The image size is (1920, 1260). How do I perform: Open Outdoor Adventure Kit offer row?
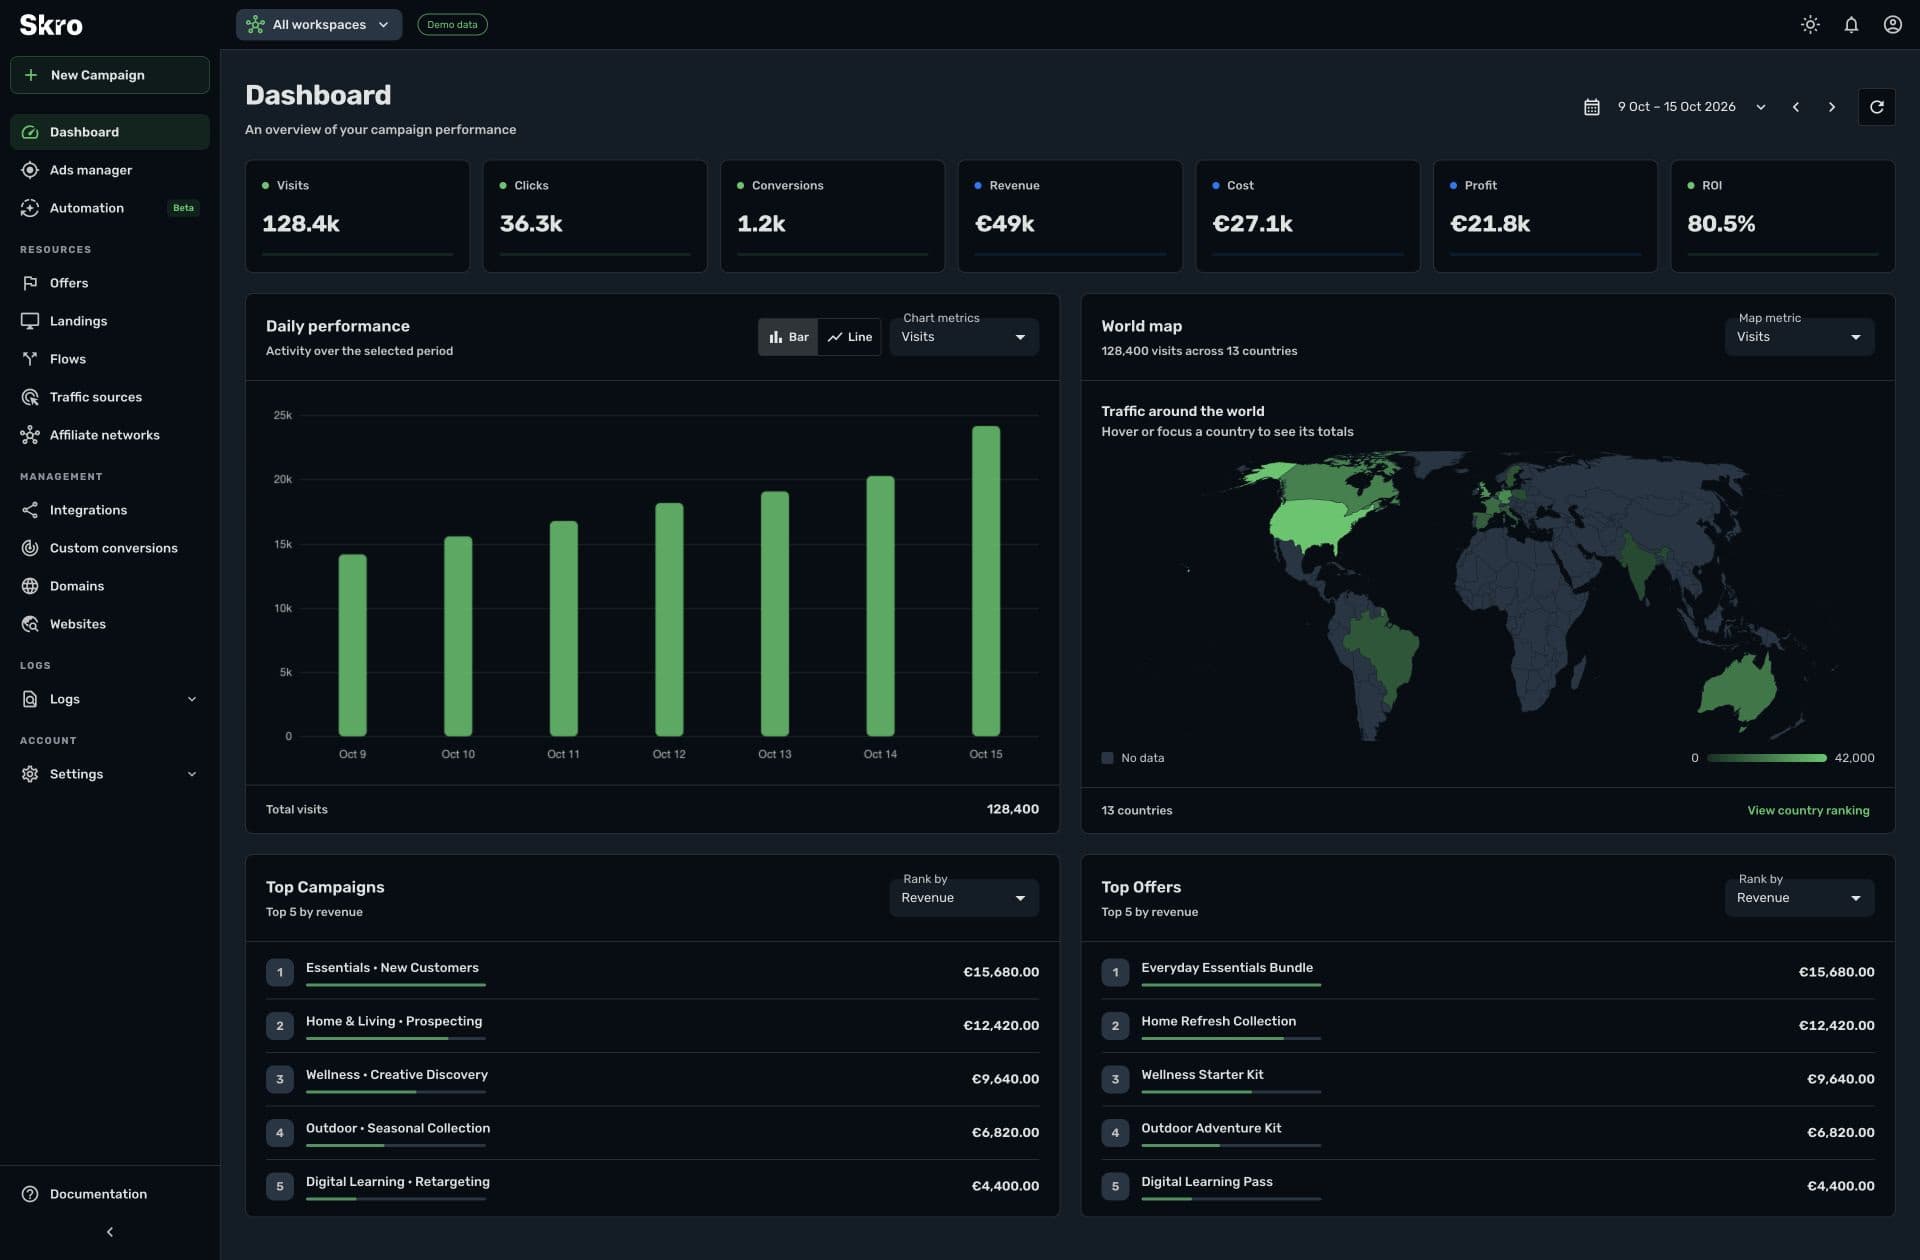(x=1487, y=1132)
